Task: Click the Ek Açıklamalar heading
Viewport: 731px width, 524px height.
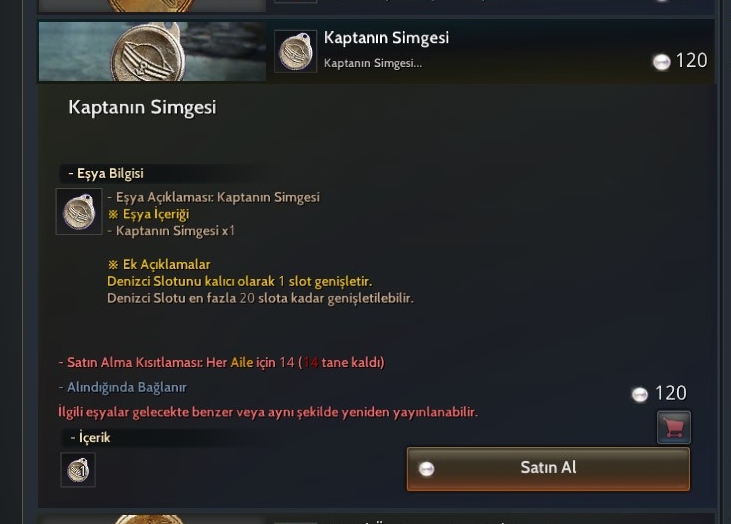Action: (x=159, y=264)
